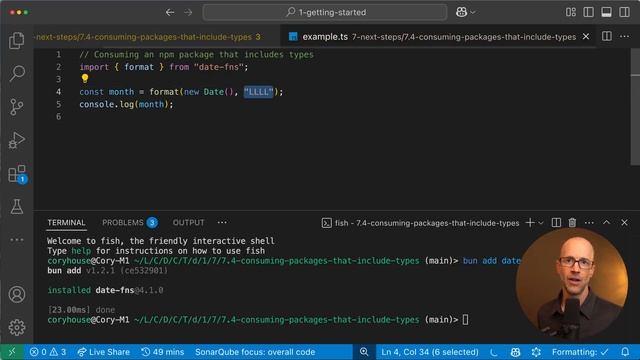Open the new terminal launch profile dropdown
Viewport: 640px width, 360px height.
541,223
